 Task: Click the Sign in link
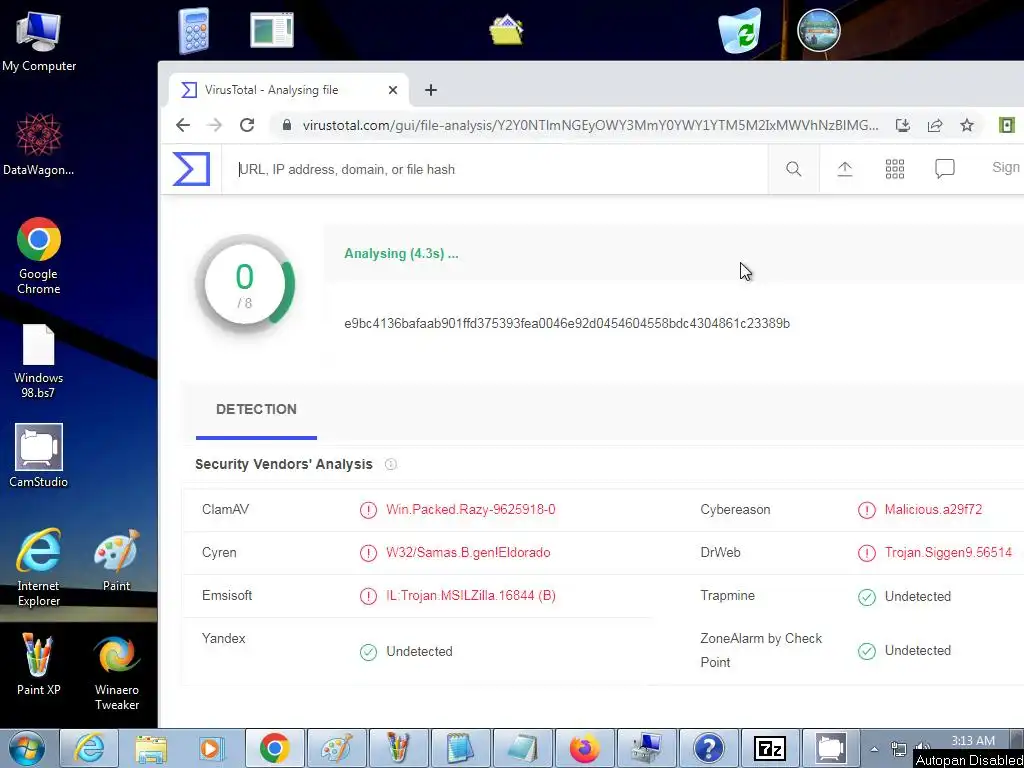point(1006,168)
